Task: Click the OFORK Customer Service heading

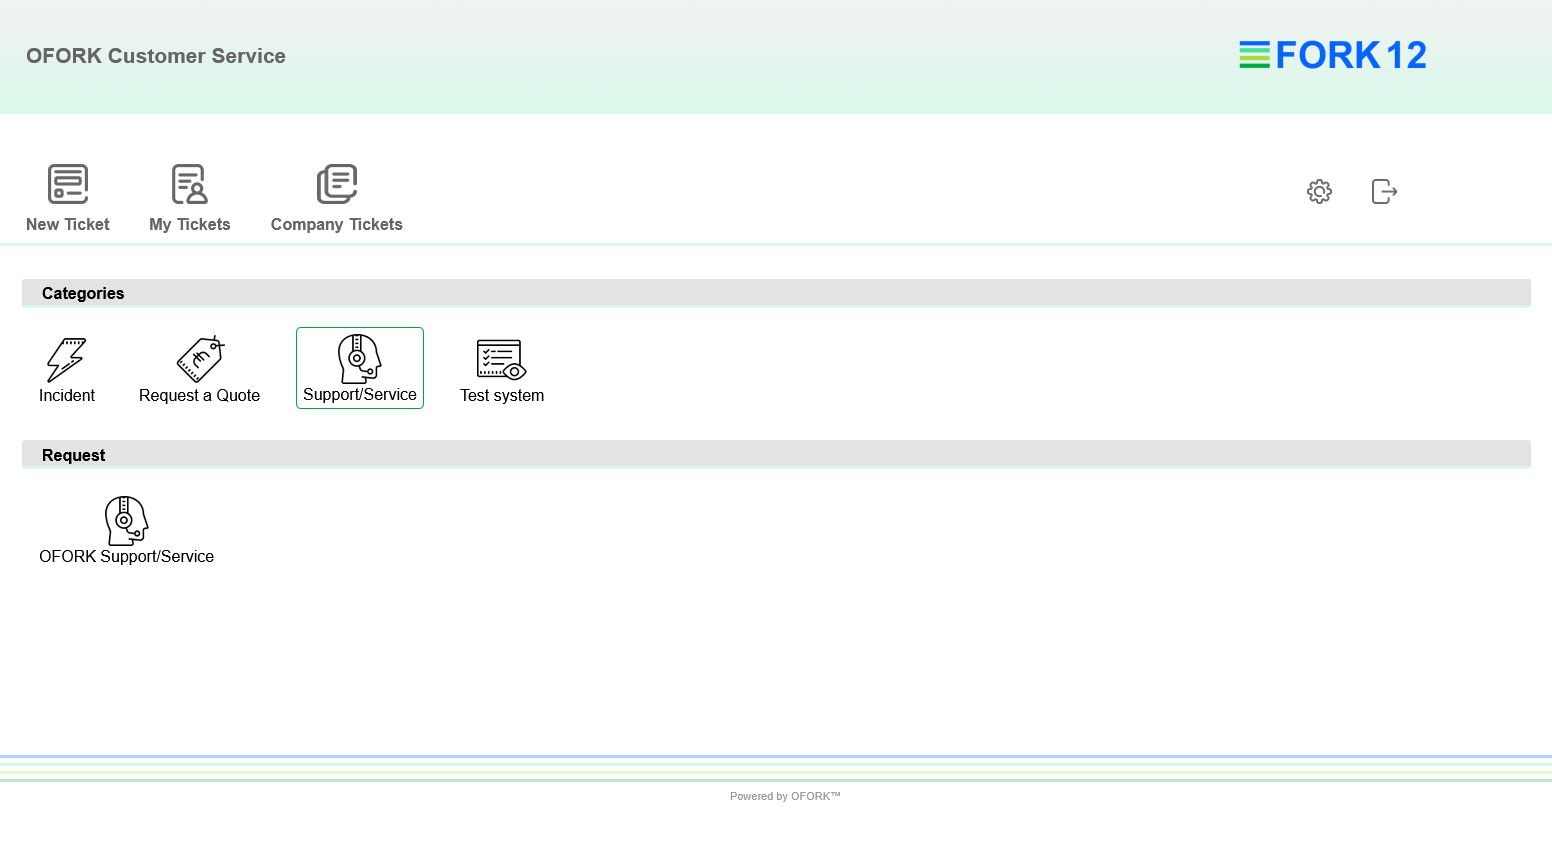Action: pos(156,56)
